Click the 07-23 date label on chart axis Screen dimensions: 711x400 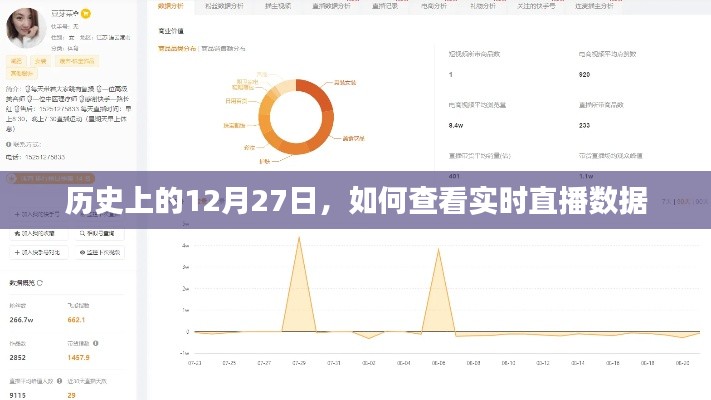click(195, 363)
